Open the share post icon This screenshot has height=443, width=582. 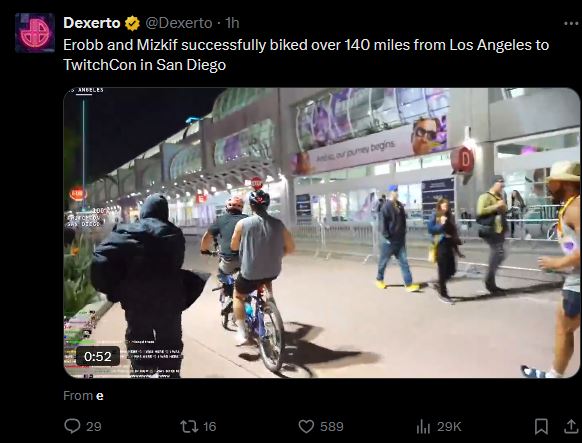pos(571,426)
